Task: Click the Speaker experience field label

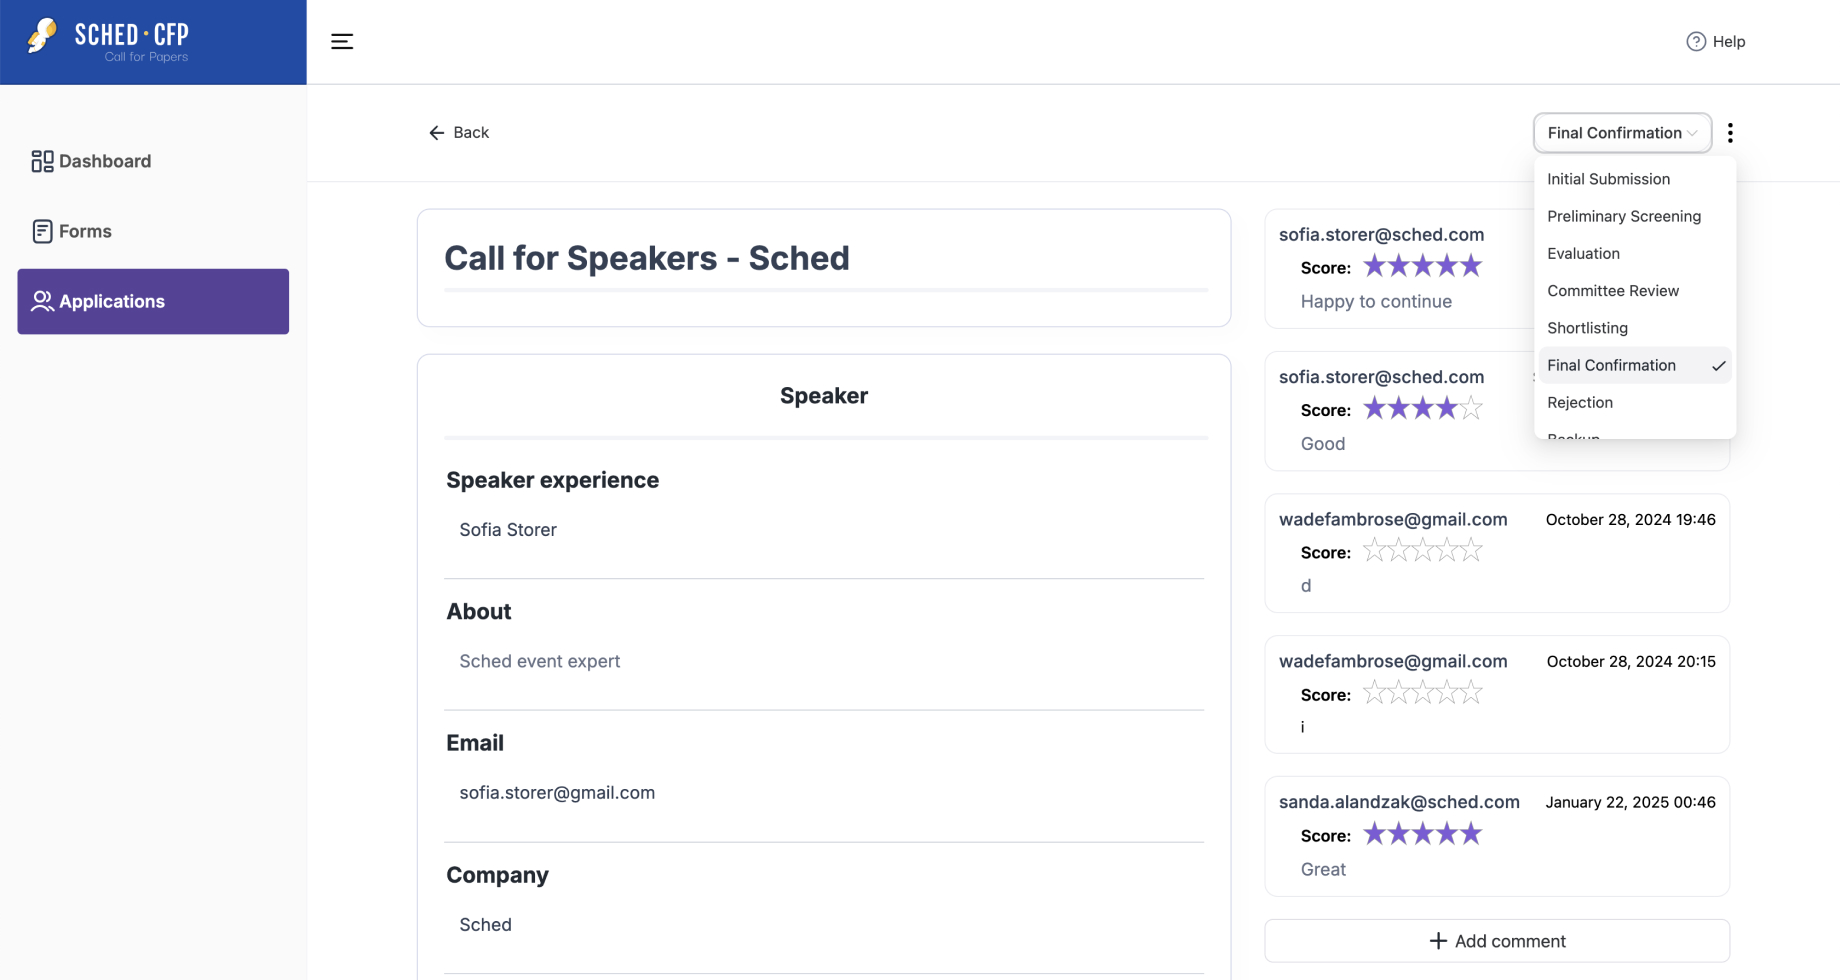Action: click(x=553, y=480)
